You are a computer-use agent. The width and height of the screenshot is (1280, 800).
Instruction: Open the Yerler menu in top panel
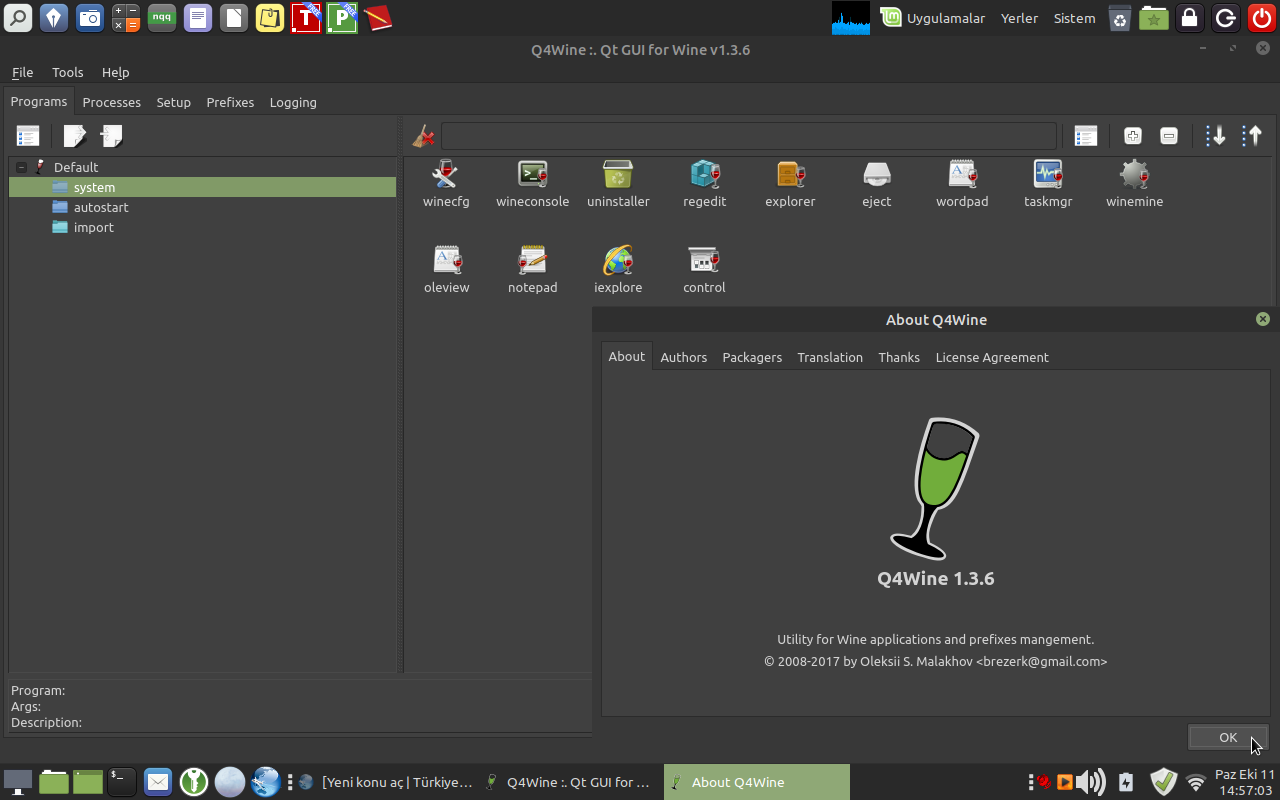(1019, 18)
